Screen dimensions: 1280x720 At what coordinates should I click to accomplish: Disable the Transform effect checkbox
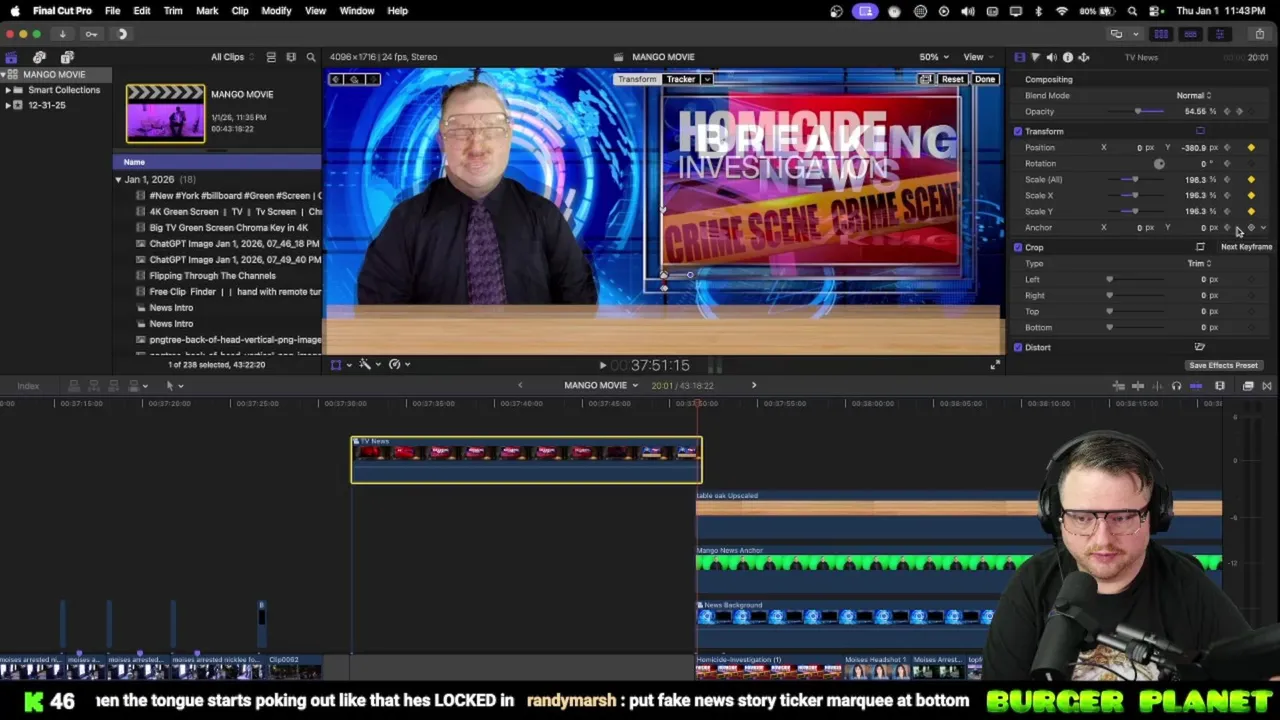coord(1018,131)
